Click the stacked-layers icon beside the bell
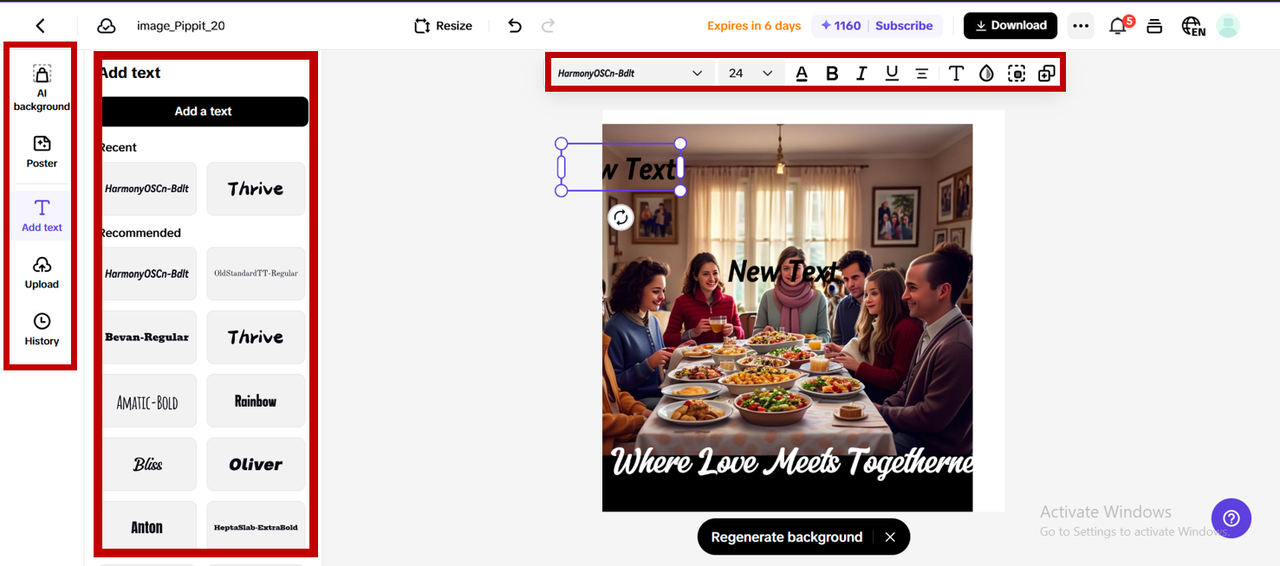This screenshot has width=1280, height=566. (1154, 26)
